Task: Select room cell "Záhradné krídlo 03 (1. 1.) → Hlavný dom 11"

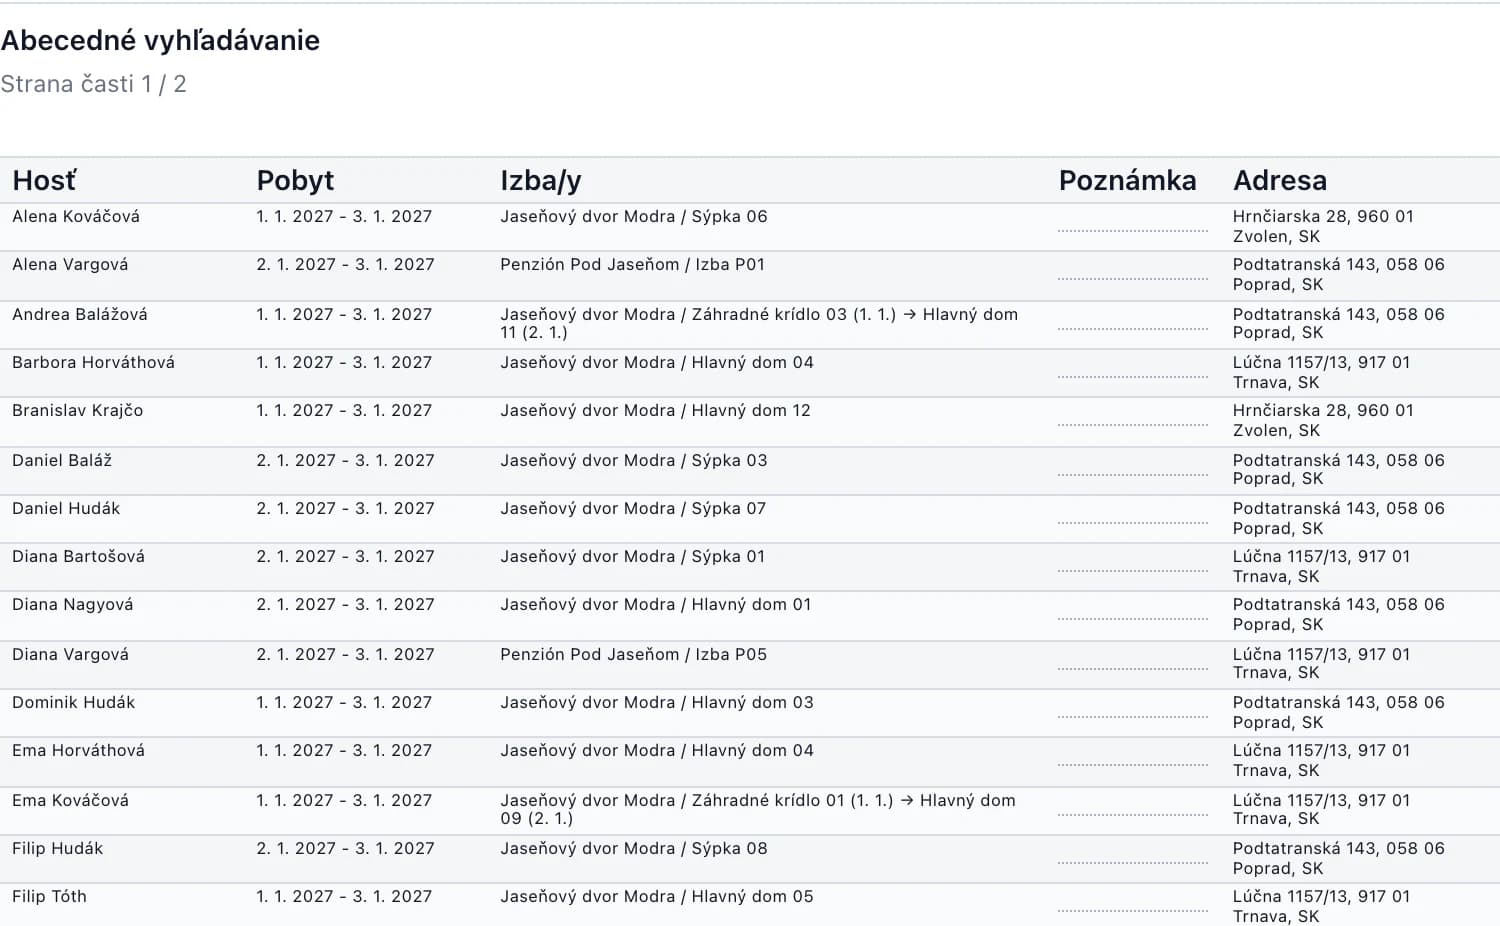Action: pos(759,323)
